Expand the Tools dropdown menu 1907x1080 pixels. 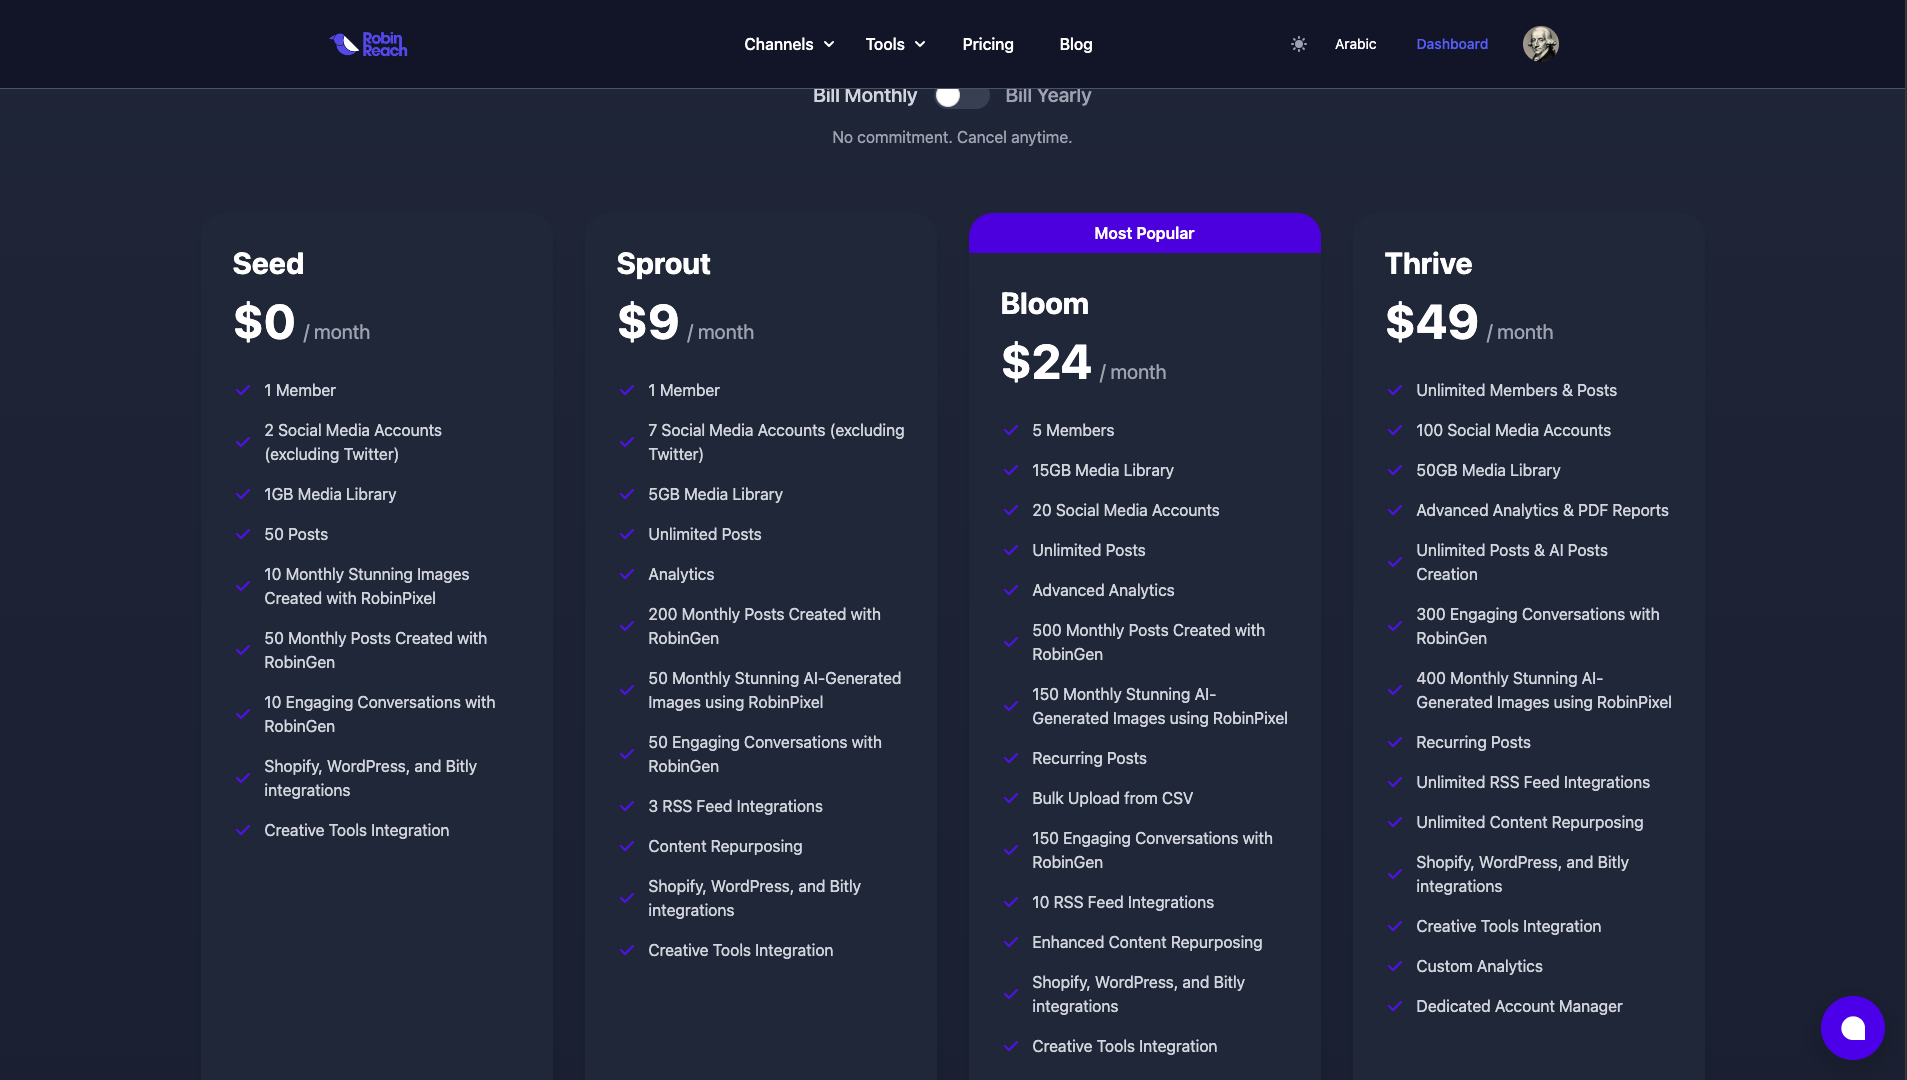click(x=895, y=44)
